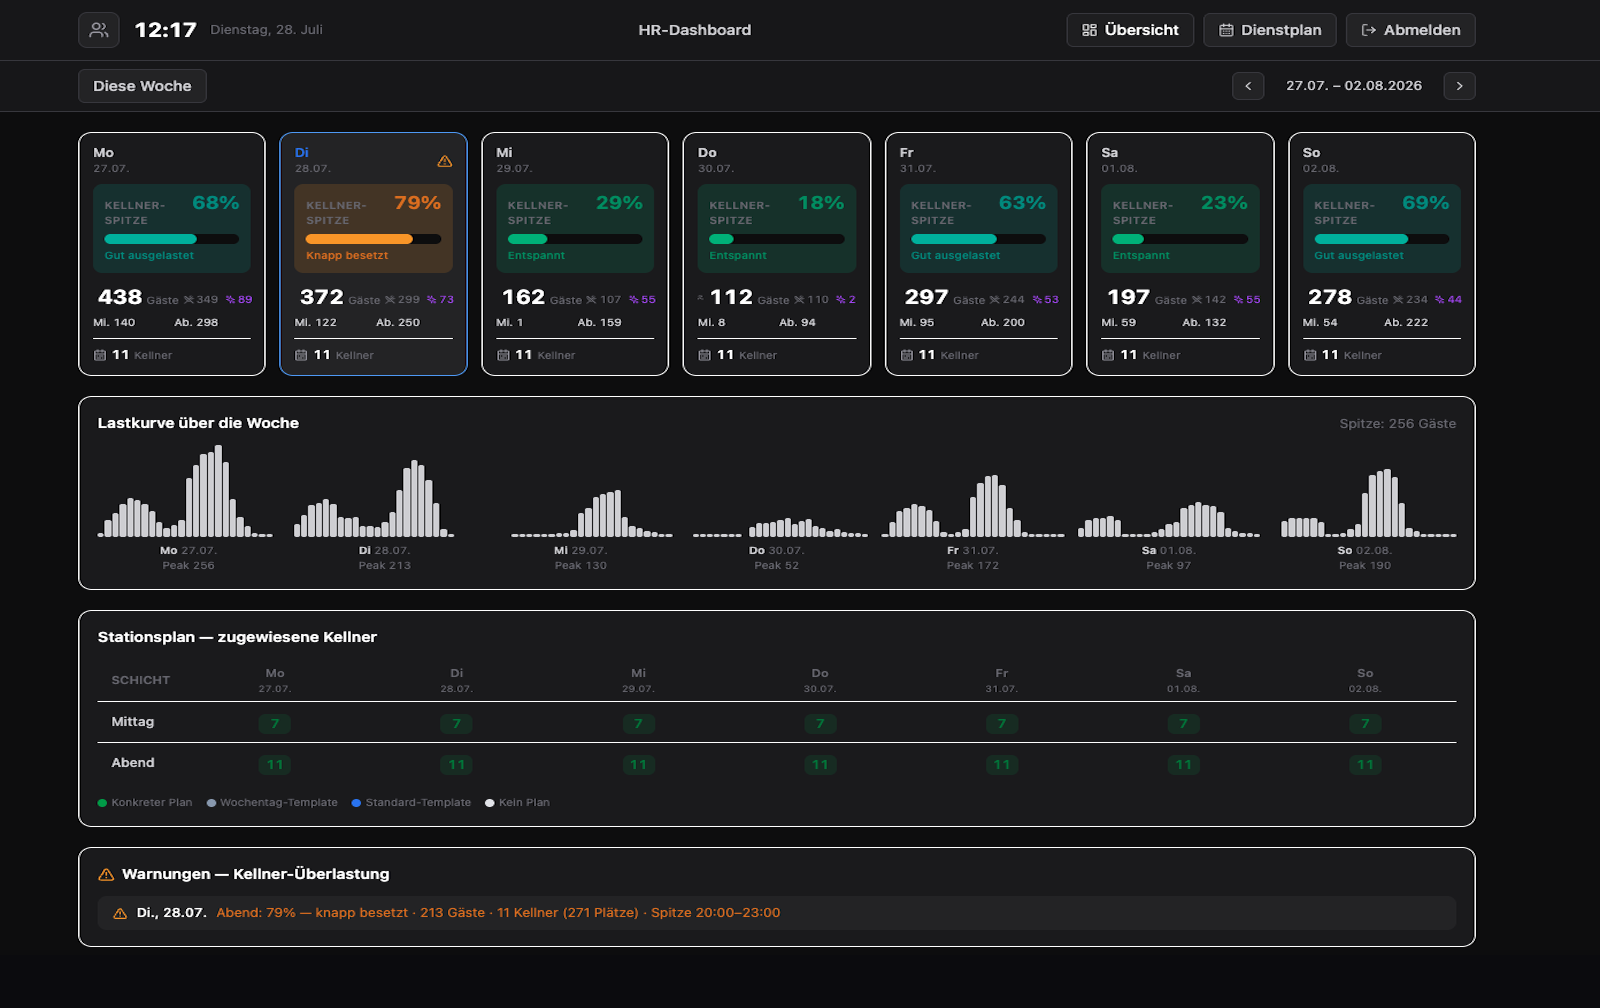Click the SCHICHT column header
Screen dimensions: 1600x1008
point(141,680)
